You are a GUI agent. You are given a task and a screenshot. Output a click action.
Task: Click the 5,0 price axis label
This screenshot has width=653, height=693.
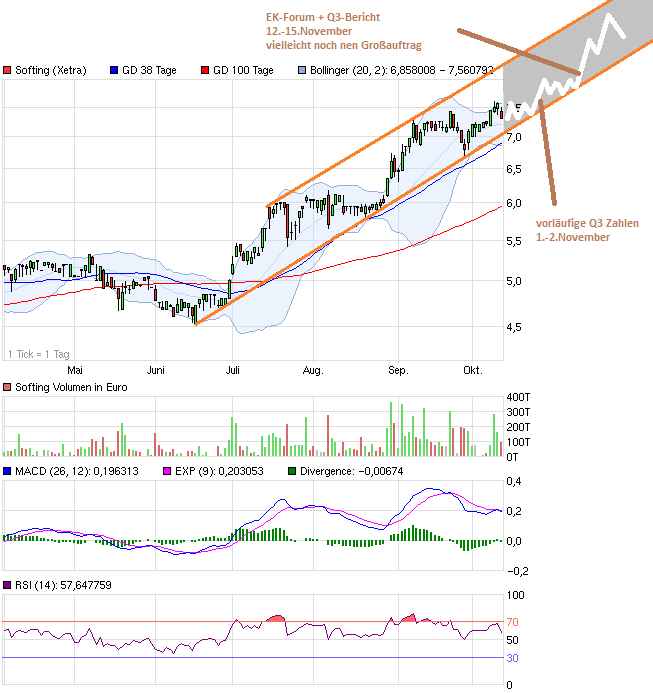click(x=514, y=281)
